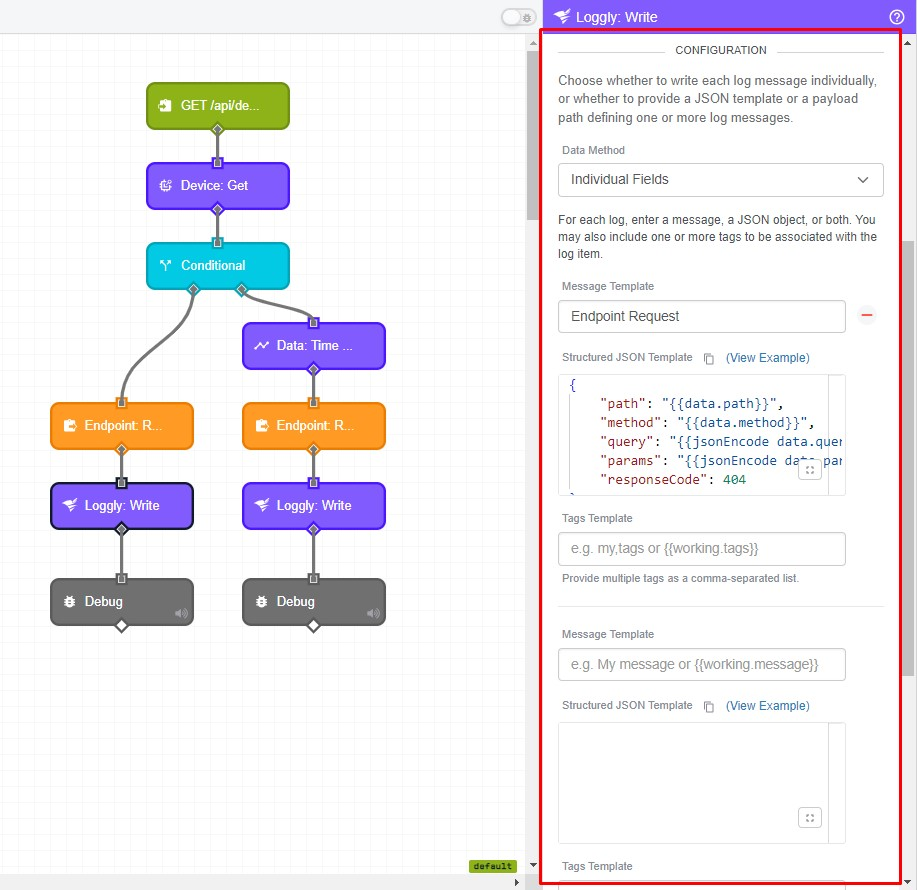
Task: Click the Data: Time node chart icon
Action: click(x=261, y=346)
